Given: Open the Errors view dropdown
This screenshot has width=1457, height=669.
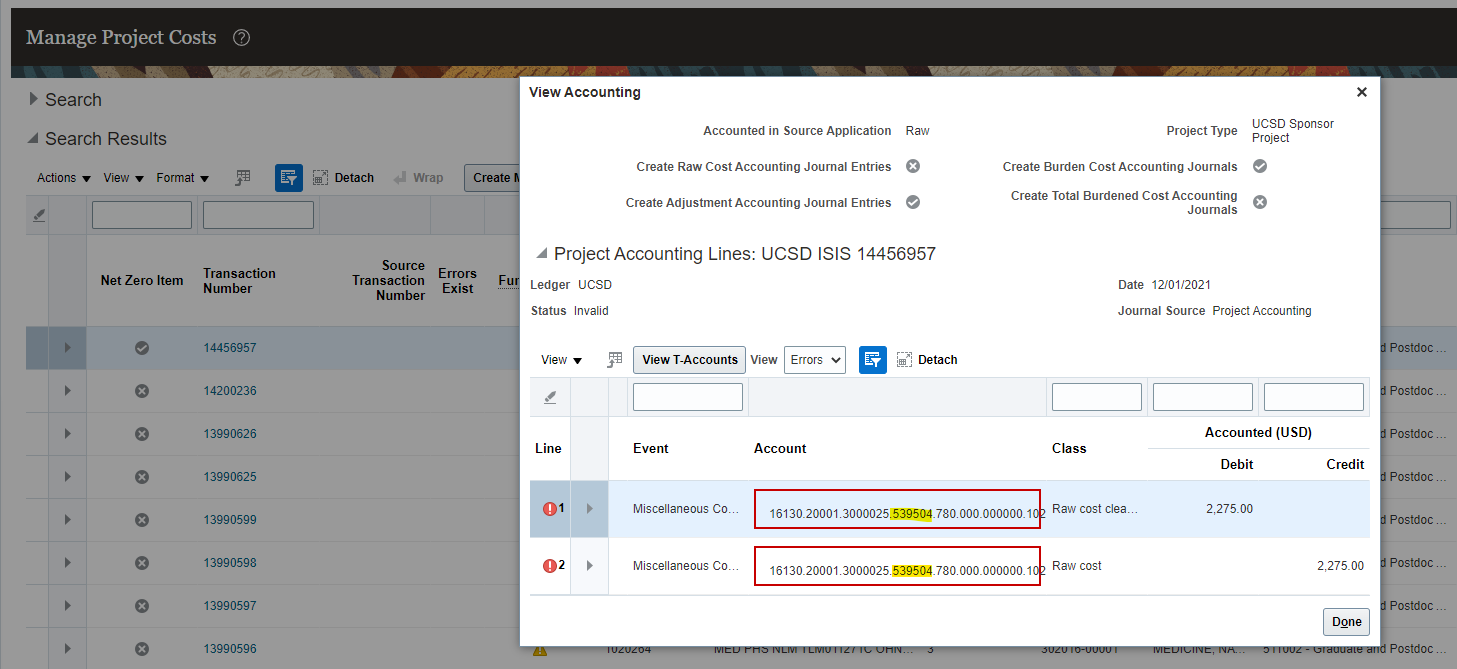Looking at the screenshot, I should tap(814, 360).
